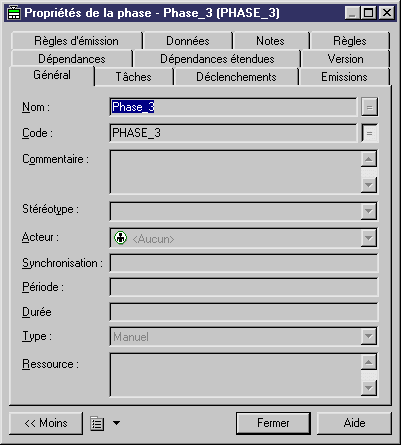Viewport: 401px width, 445px height.
Task: Open the arrow next to properties menu icon
Action: (x=116, y=423)
